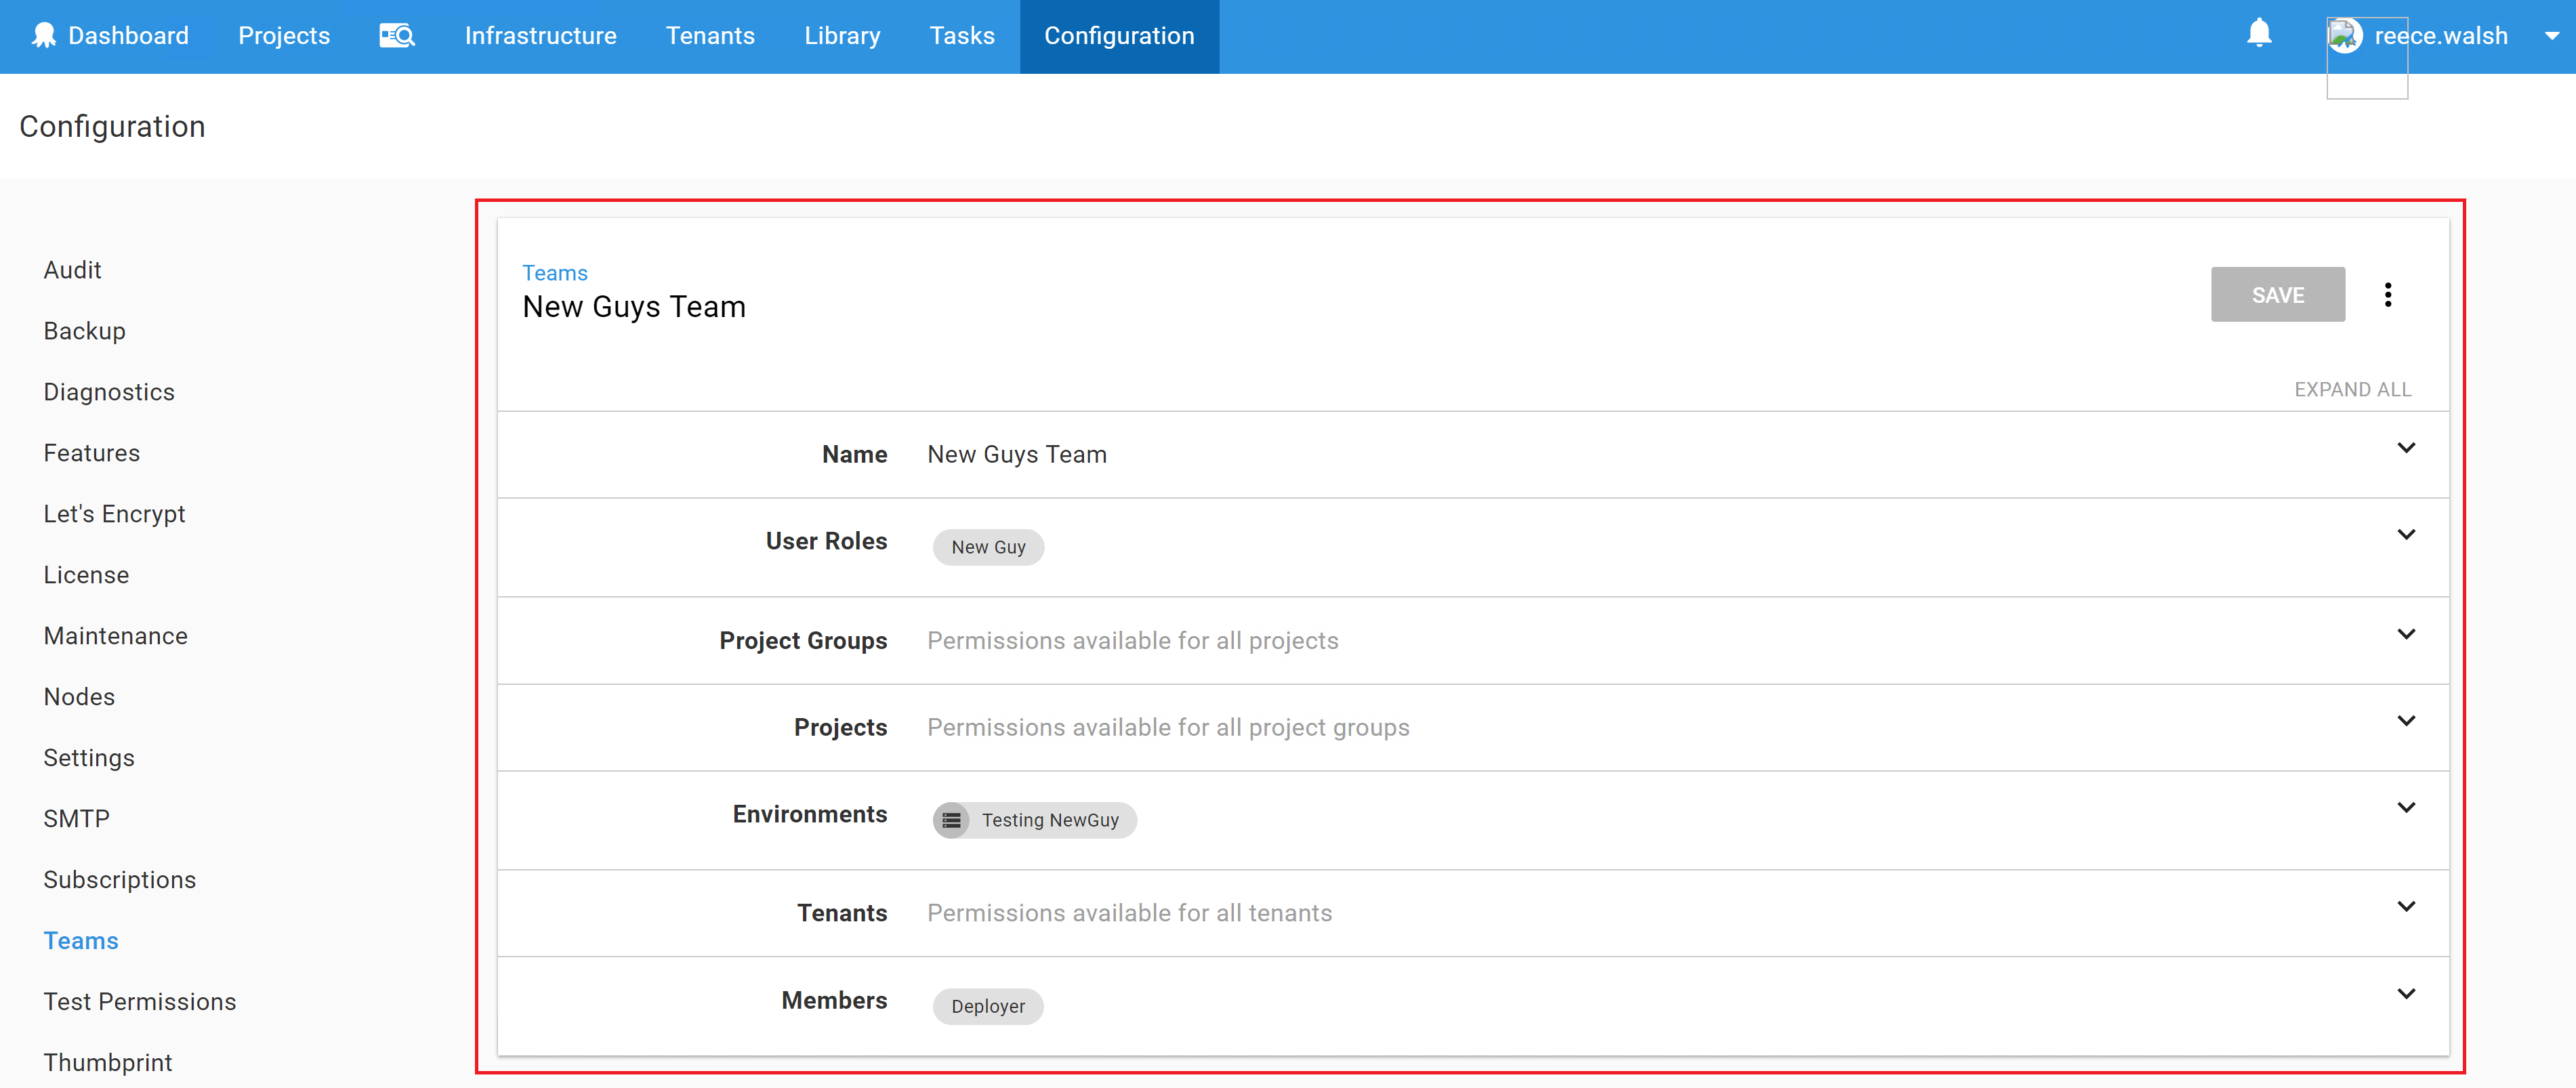Expand the Name section
This screenshot has height=1088, width=2576.
(2407, 448)
